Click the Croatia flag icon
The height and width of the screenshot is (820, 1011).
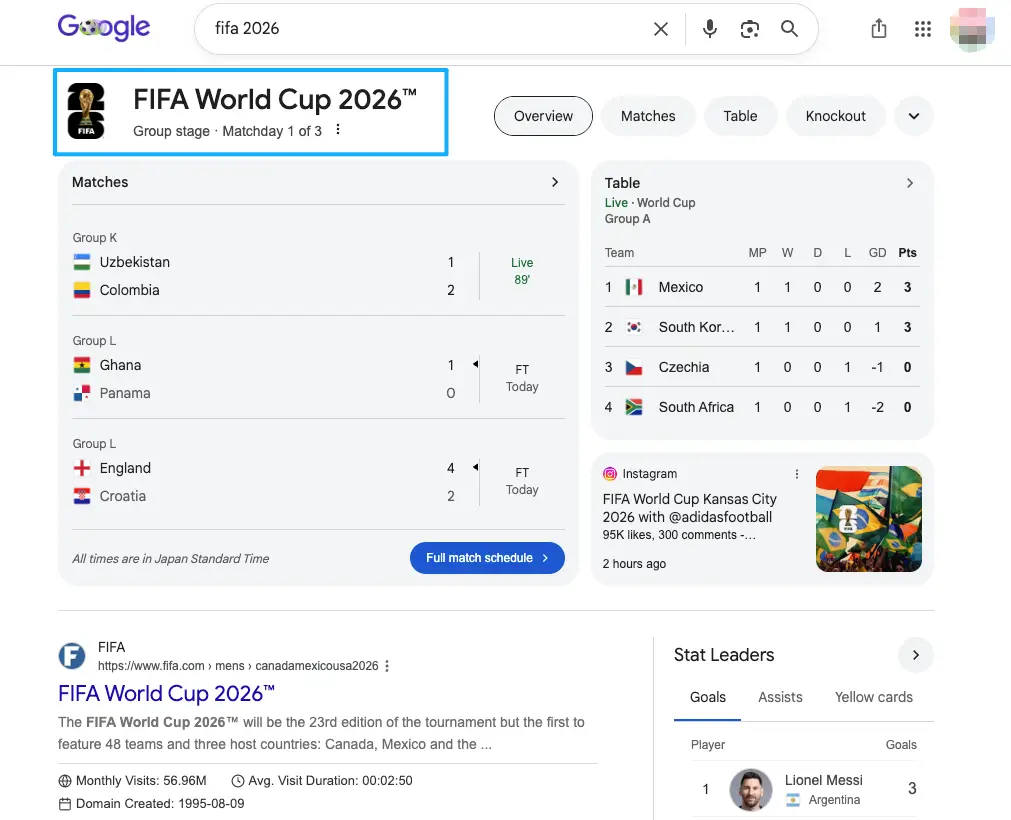click(x=82, y=496)
